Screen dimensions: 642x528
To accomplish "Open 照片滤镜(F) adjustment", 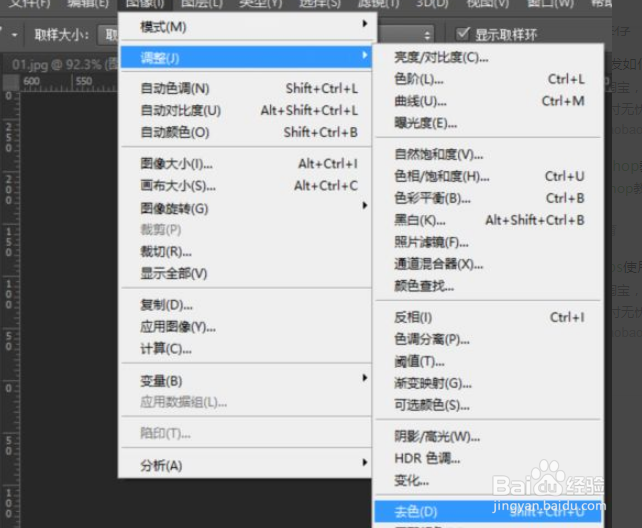I will pos(489,242).
